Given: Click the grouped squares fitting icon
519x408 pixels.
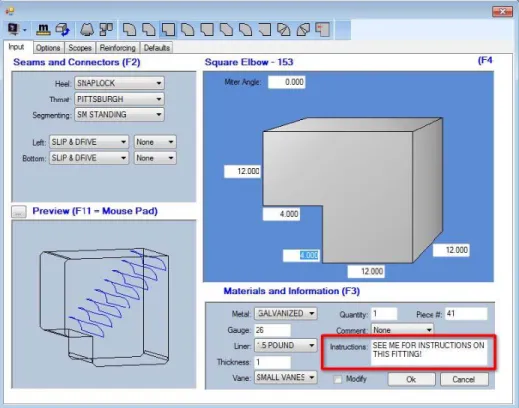Looking at the screenshot, I should 106,29.
